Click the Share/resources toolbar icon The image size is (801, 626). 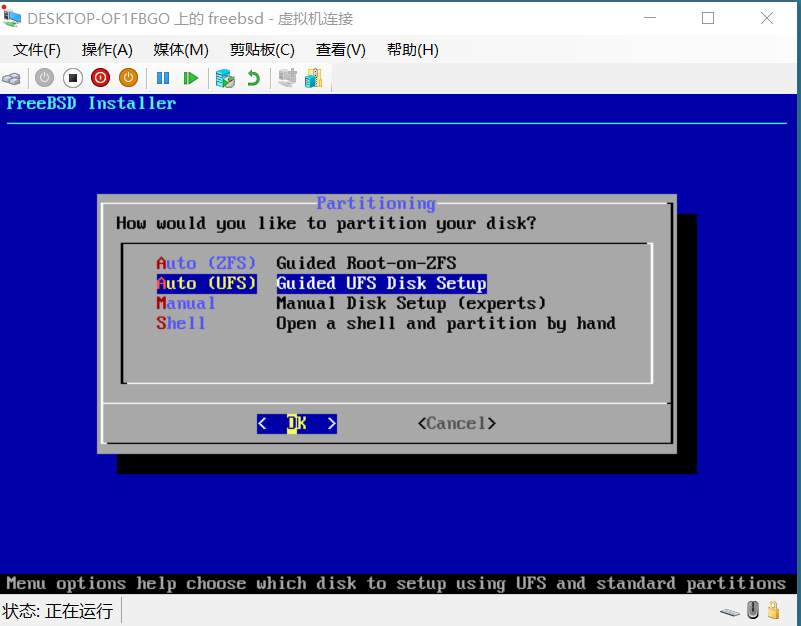click(x=314, y=78)
